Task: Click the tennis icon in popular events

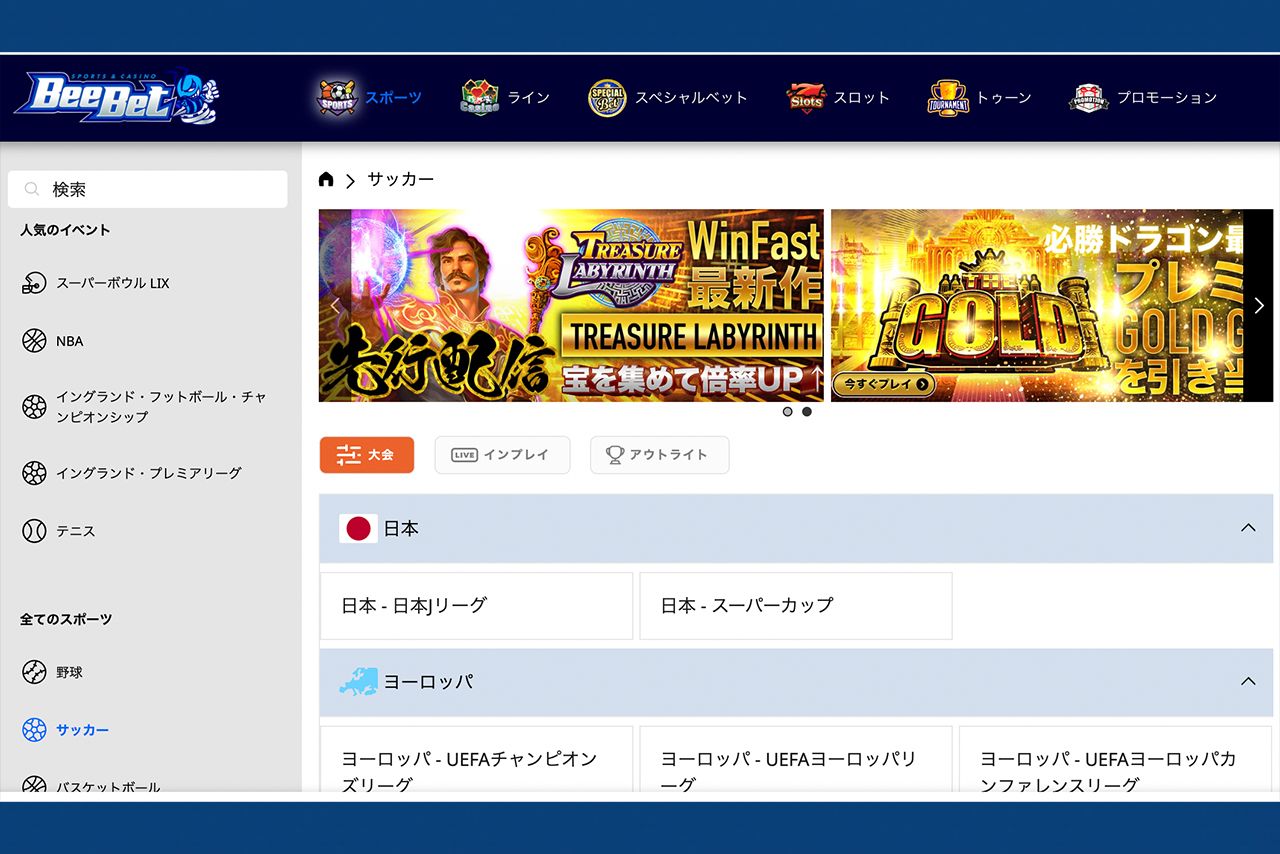Action: point(35,531)
